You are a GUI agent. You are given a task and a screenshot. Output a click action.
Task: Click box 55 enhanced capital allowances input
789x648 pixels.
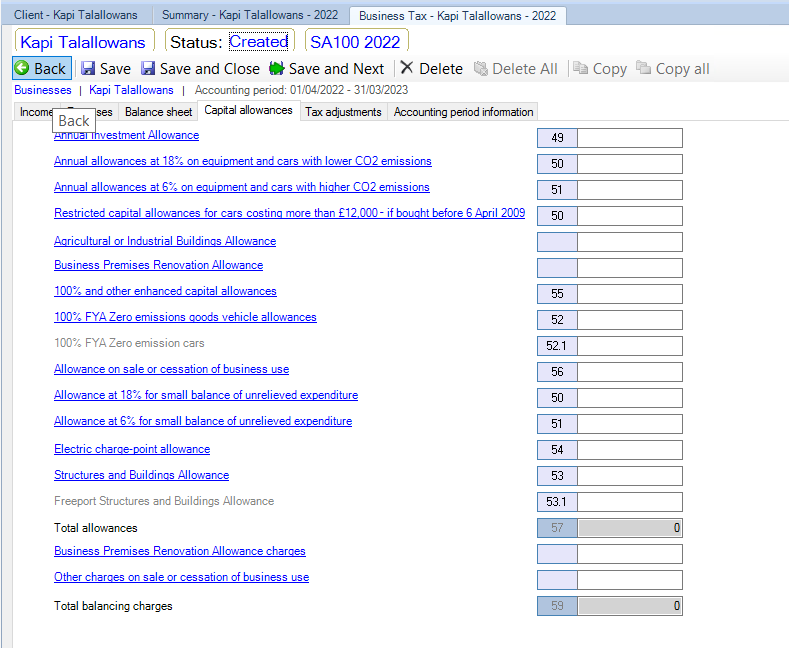630,294
